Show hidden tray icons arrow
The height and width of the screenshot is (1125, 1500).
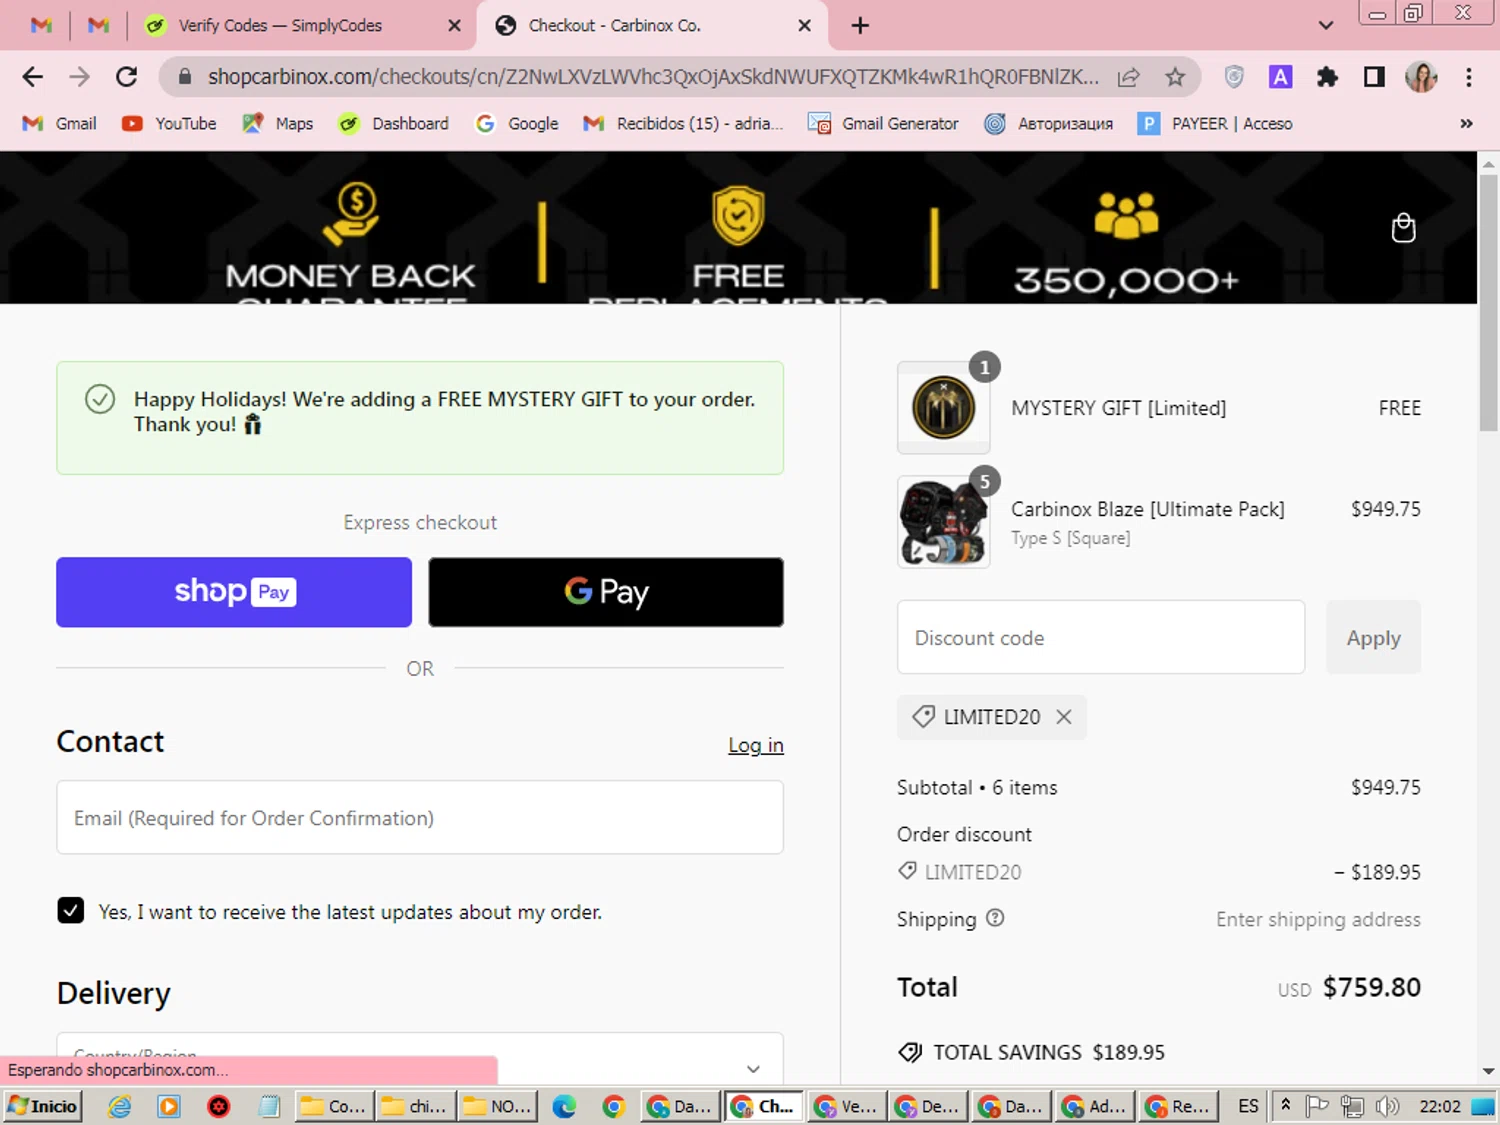tap(1285, 1105)
